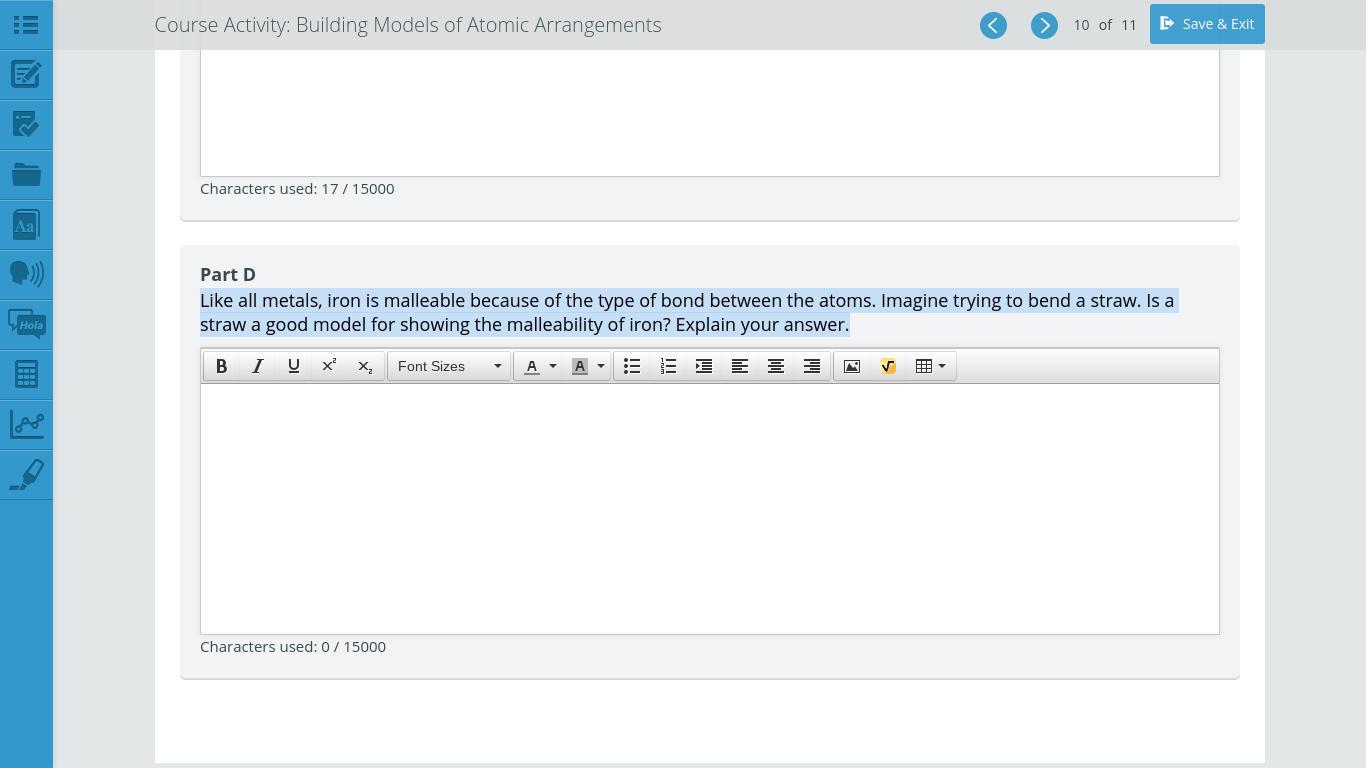Insert an image into the answer
The height and width of the screenshot is (768, 1366).
[852, 366]
